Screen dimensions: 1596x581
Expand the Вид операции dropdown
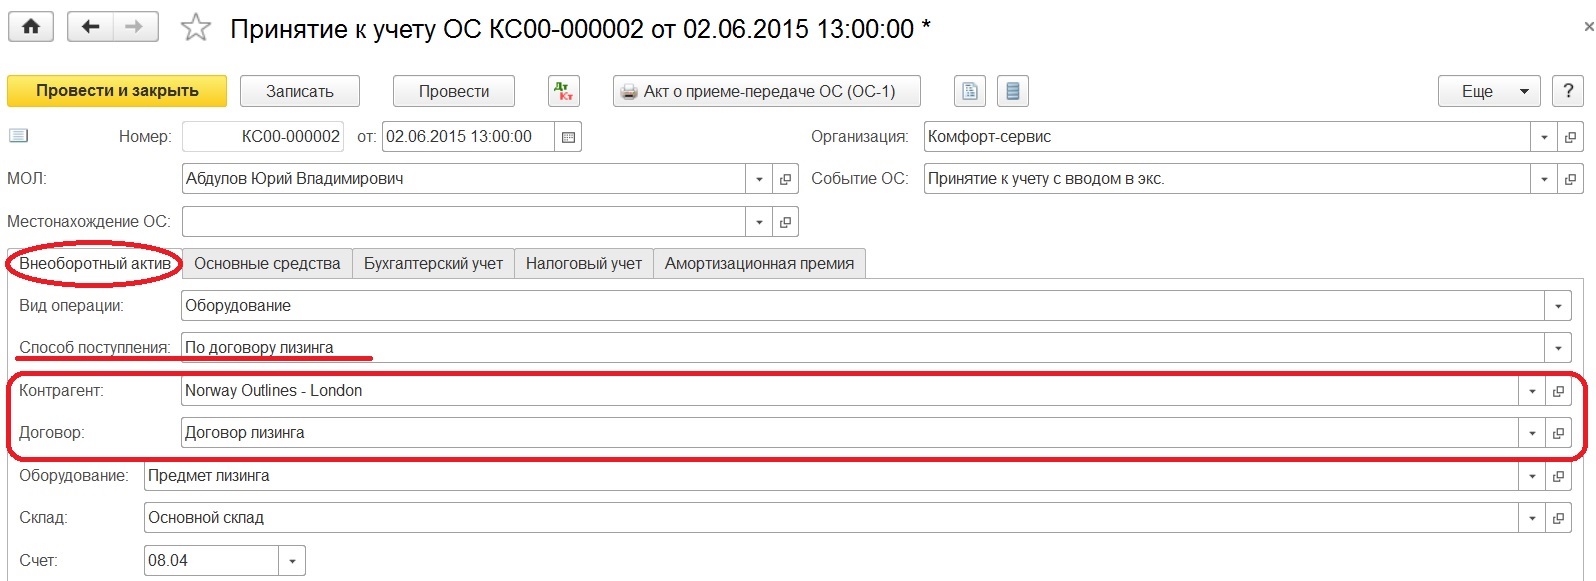(x=1558, y=306)
